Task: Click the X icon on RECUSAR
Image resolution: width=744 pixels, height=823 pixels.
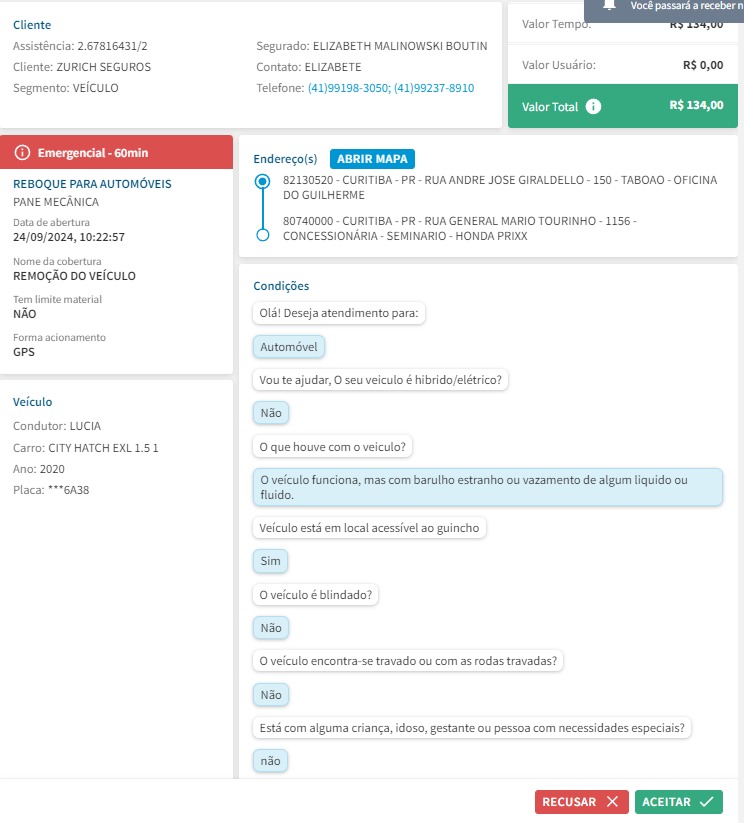Action: (x=612, y=802)
